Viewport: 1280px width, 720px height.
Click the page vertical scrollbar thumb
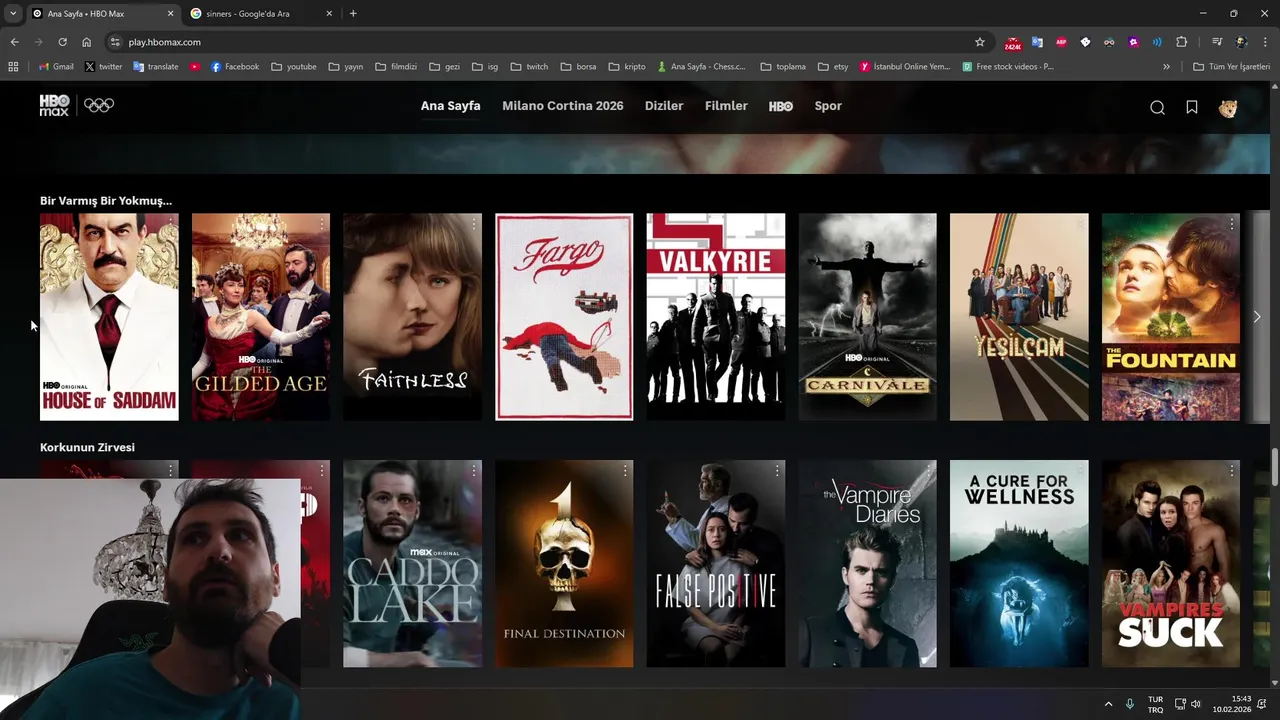click(x=1274, y=468)
